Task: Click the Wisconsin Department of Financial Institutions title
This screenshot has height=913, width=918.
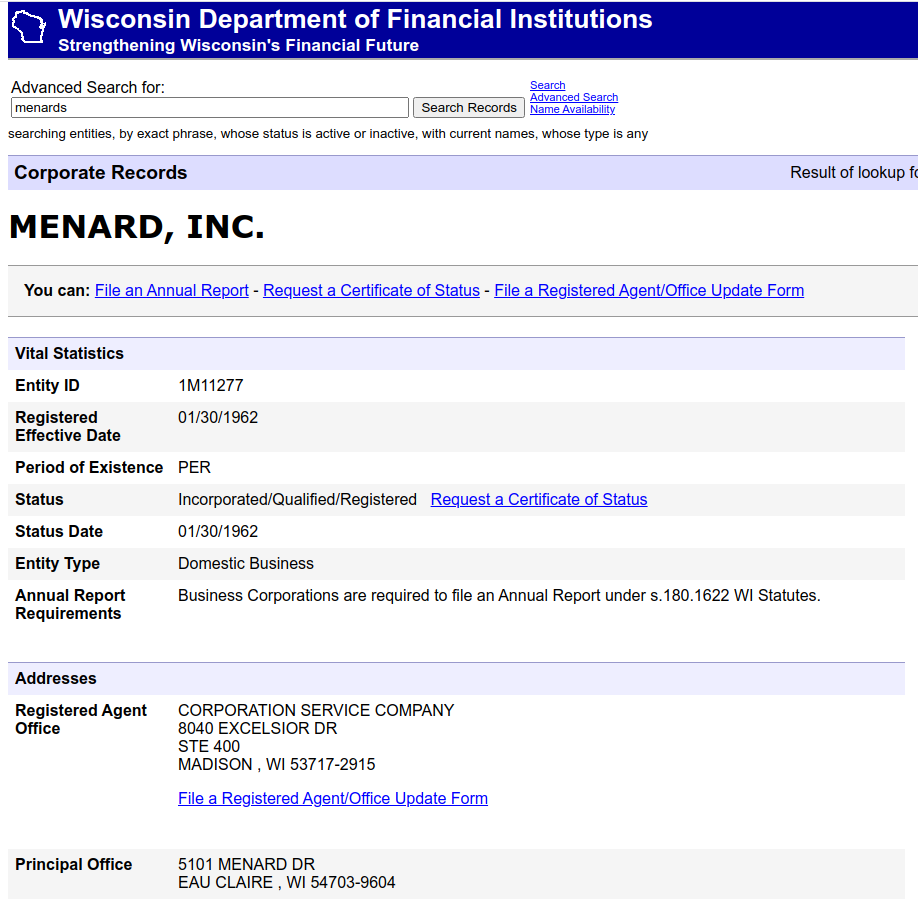Action: (355, 19)
